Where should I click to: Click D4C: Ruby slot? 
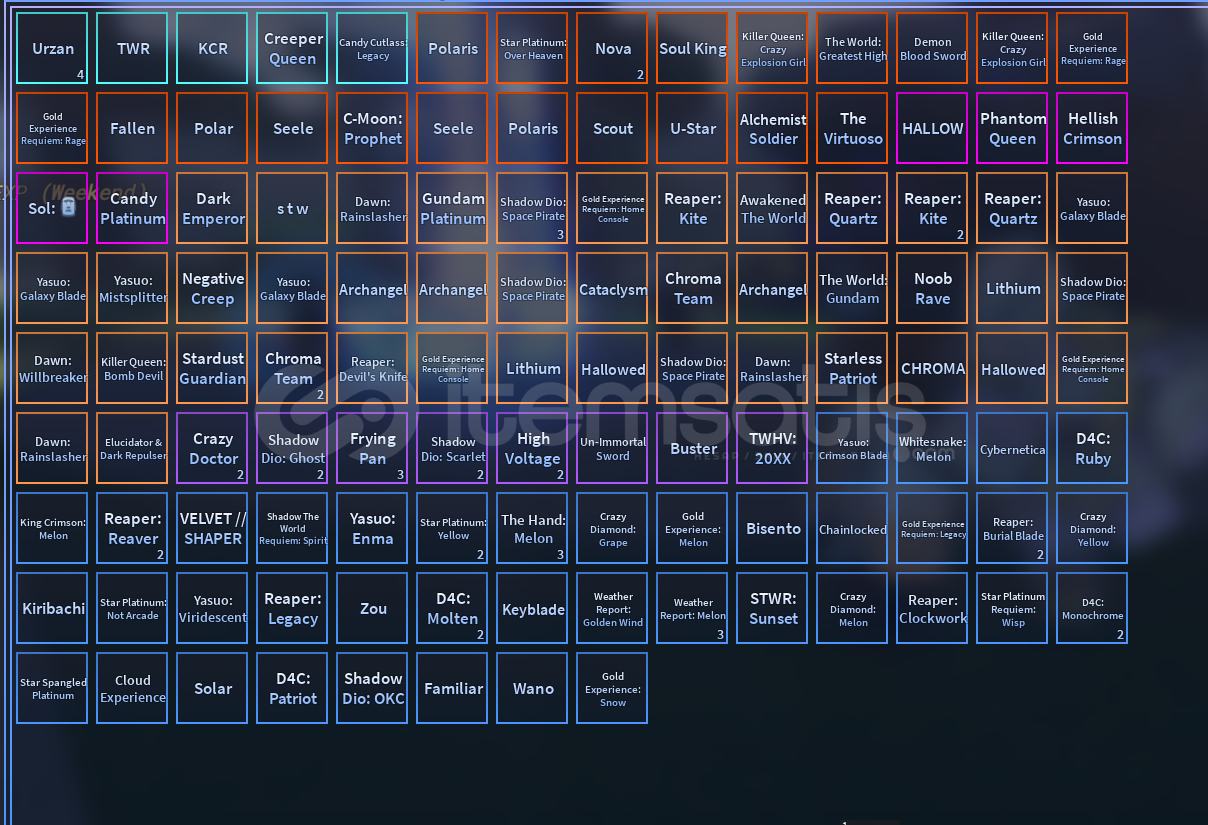click(x=1092, y=448)
